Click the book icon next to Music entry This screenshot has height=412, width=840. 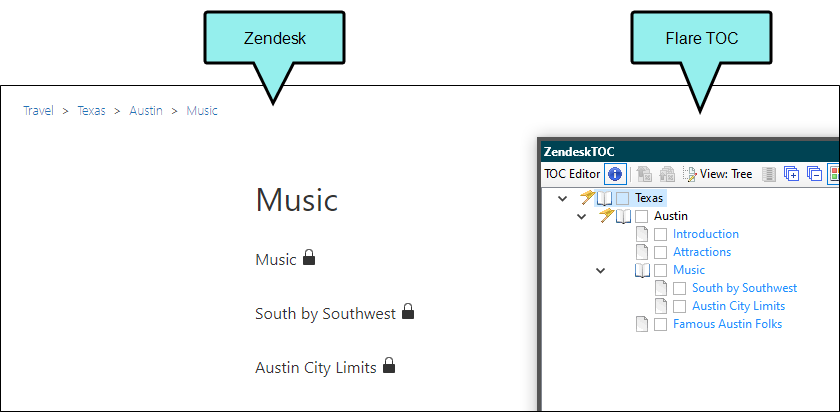click(642, 270)
